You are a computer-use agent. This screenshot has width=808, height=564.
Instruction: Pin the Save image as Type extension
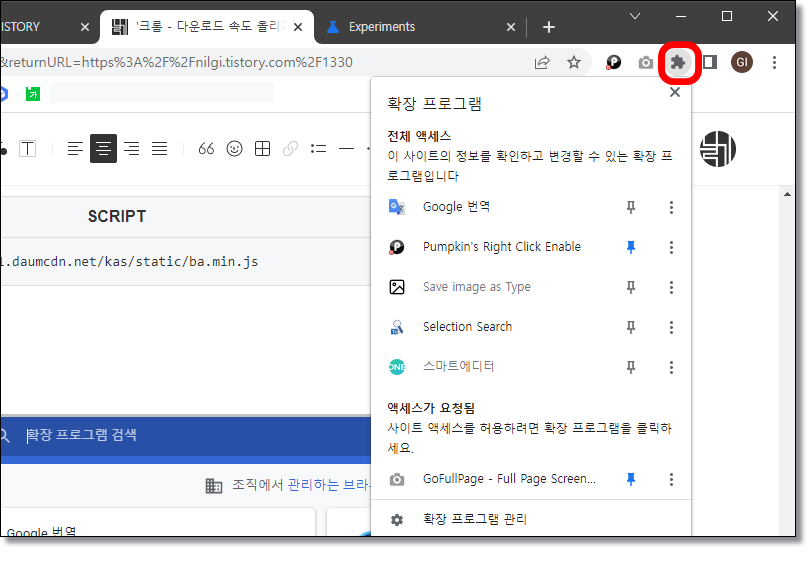(631, 287)
